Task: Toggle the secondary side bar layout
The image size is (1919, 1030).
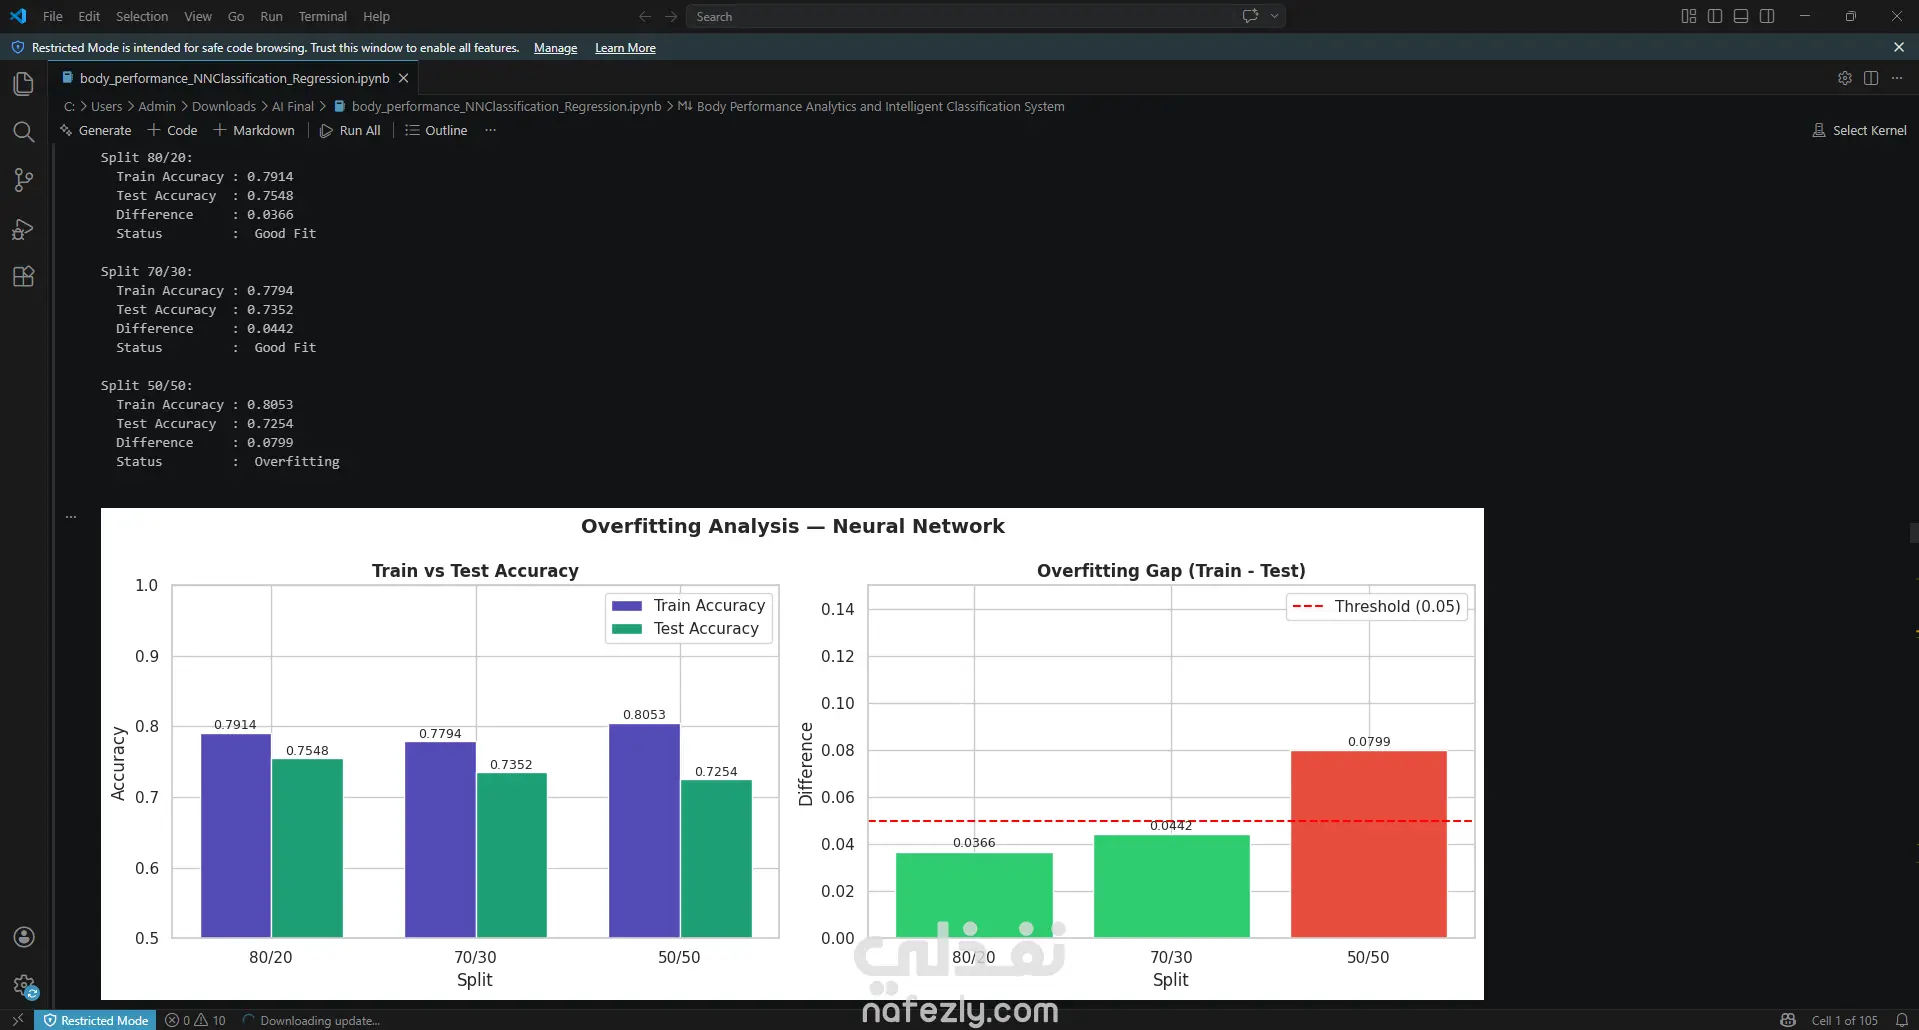Action: tap(1767, 16)
